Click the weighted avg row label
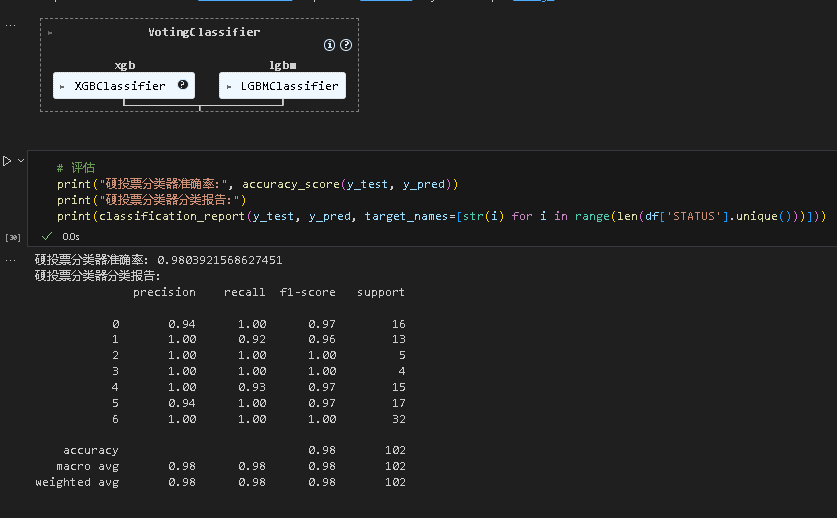The width and height of the screenshot is (837, 518). click(77, 482)
